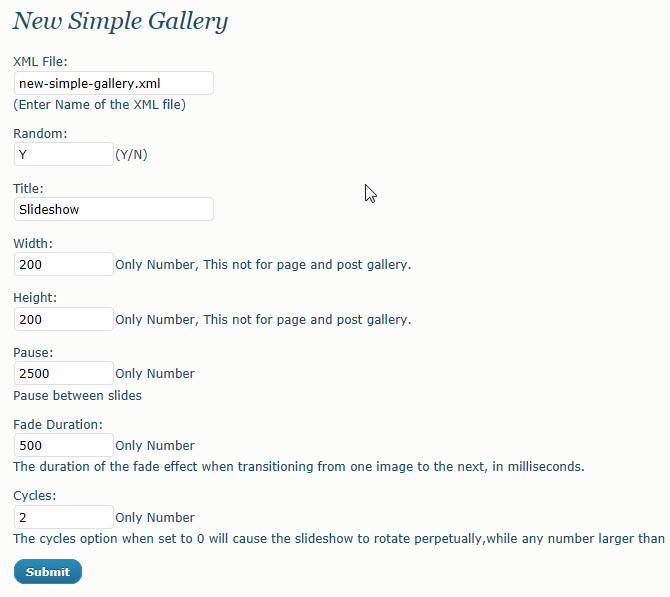Click the Fade Duration input box

coord(64,445)
